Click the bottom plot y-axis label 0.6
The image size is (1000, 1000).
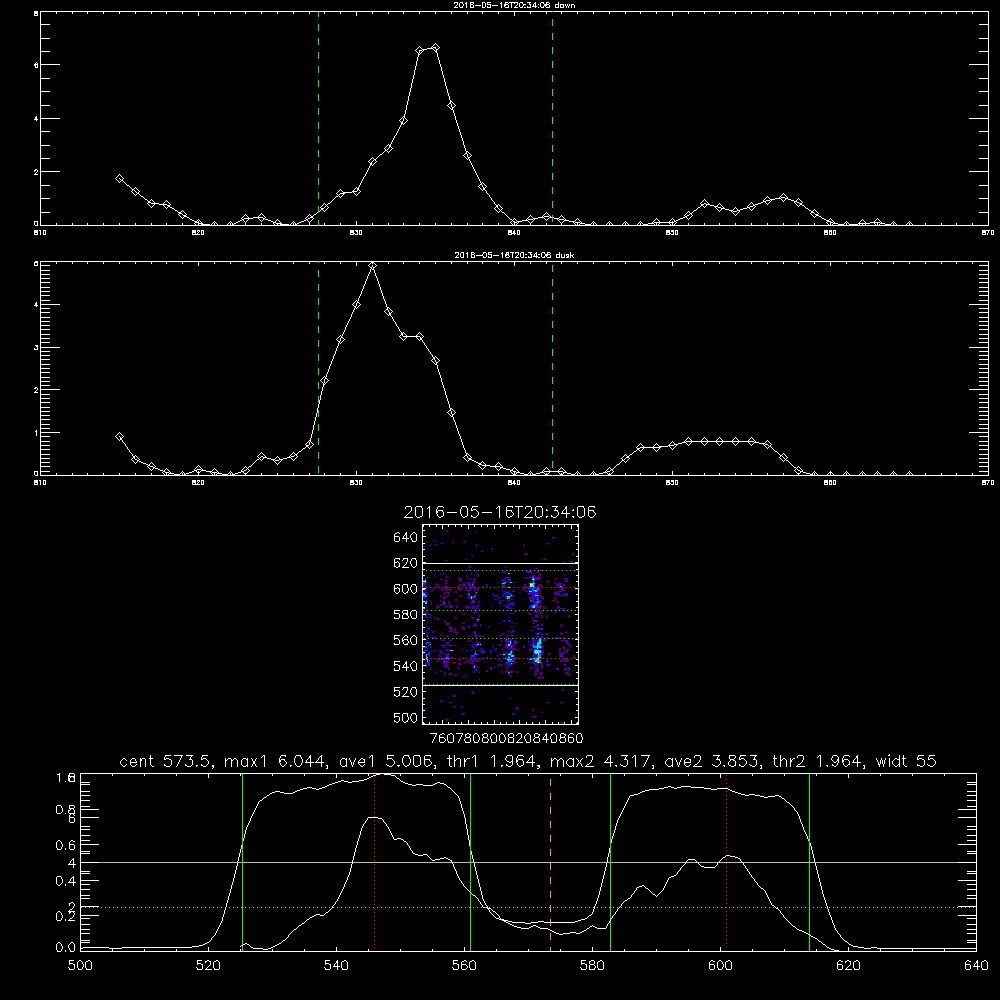(66, 845)
